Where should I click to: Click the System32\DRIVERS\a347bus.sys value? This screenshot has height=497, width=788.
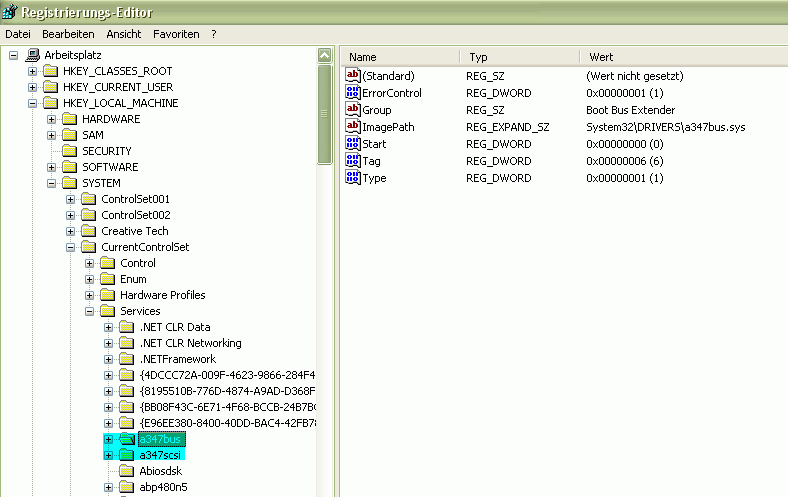tap(665, 127)
